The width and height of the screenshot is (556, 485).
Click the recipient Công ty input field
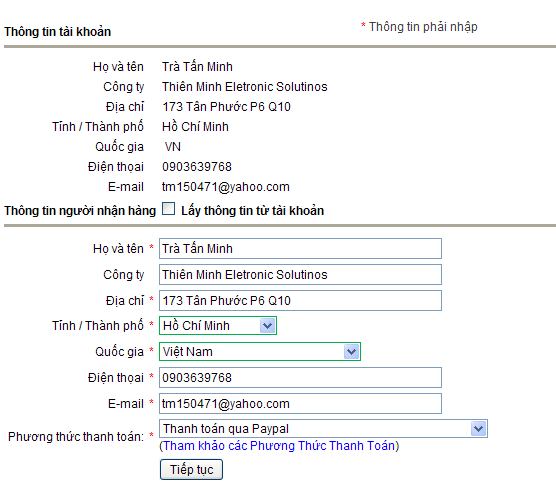pos(300,274)
